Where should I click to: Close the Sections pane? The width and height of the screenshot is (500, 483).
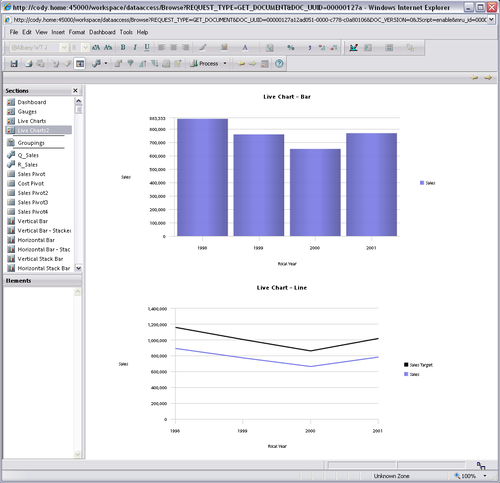point(75,91)
